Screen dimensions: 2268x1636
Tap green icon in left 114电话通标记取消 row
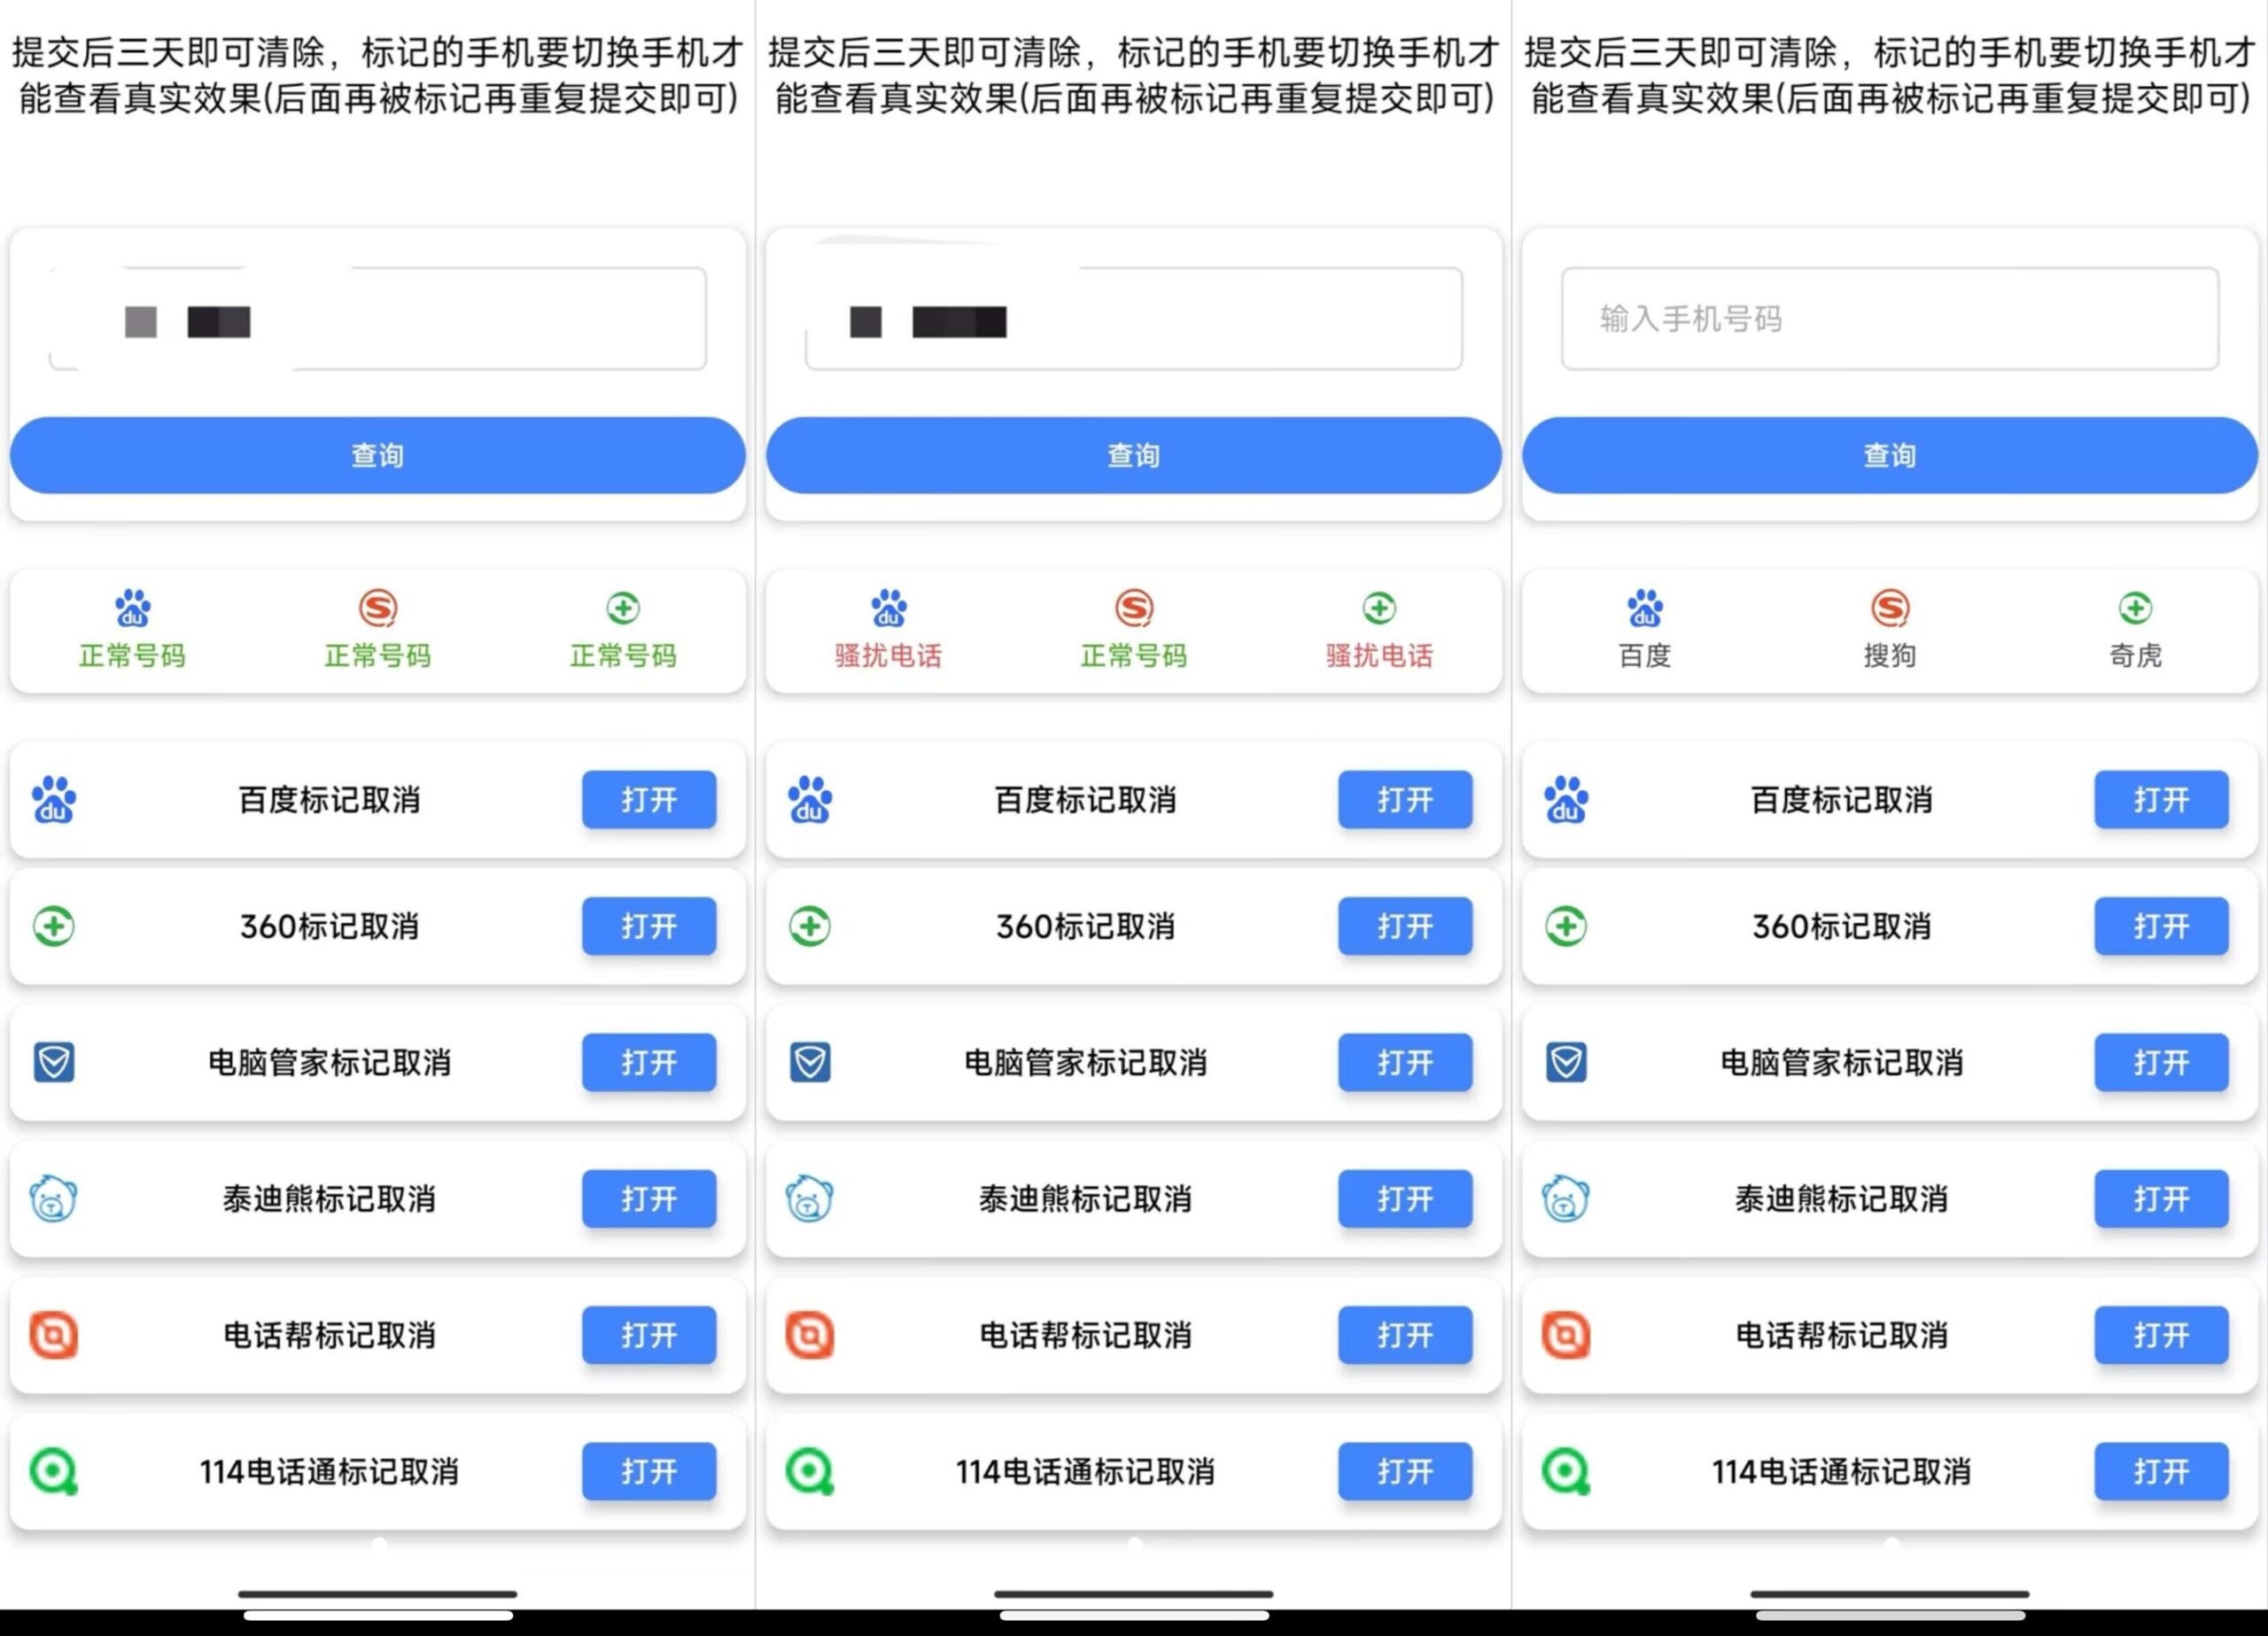pyautogui.click(x=54, y=1471)
